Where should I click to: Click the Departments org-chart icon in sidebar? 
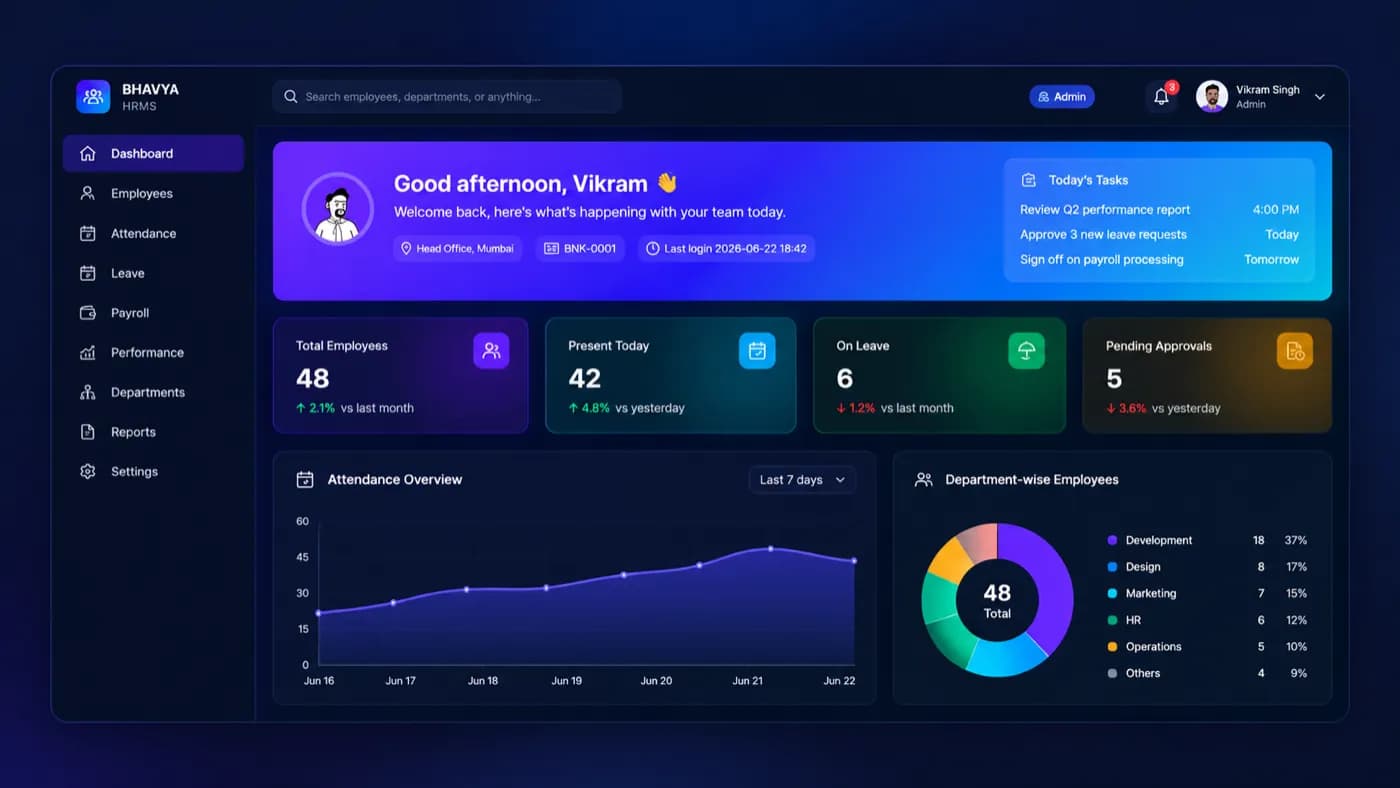pos(88,393)
